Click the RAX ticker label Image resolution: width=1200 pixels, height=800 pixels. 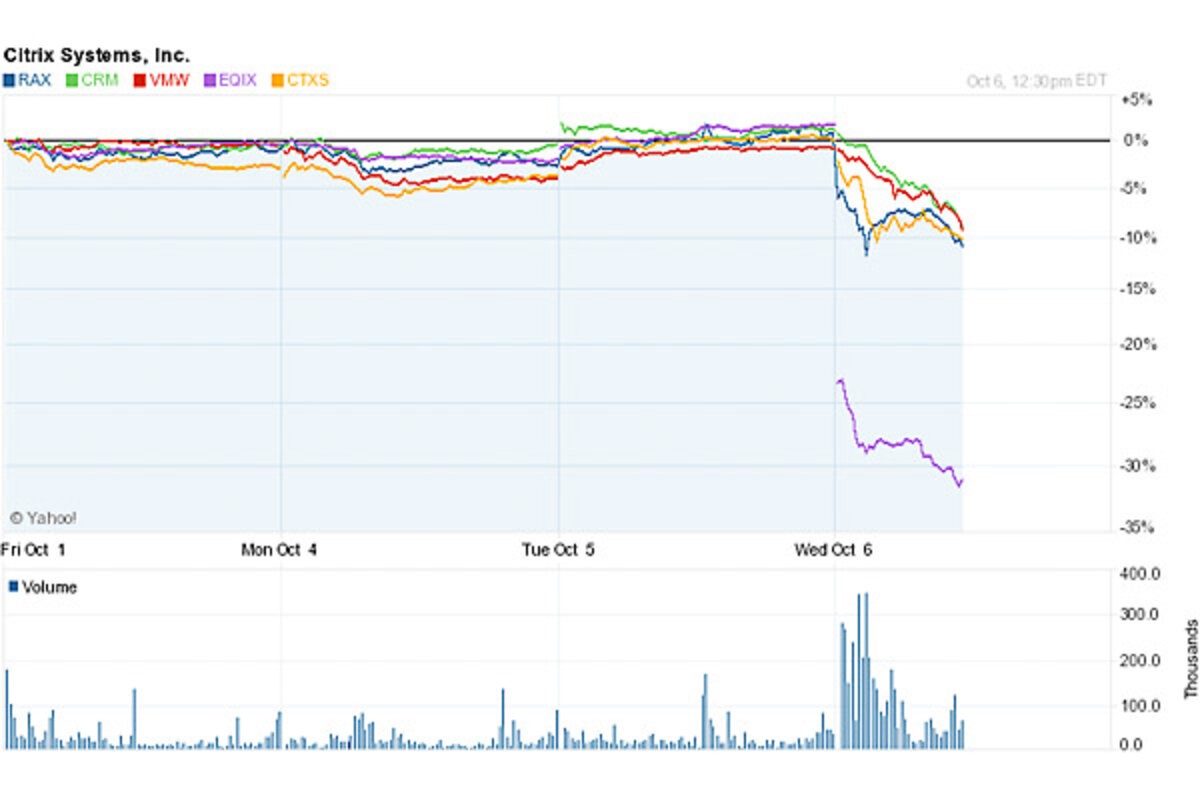(x=34, y=80)
